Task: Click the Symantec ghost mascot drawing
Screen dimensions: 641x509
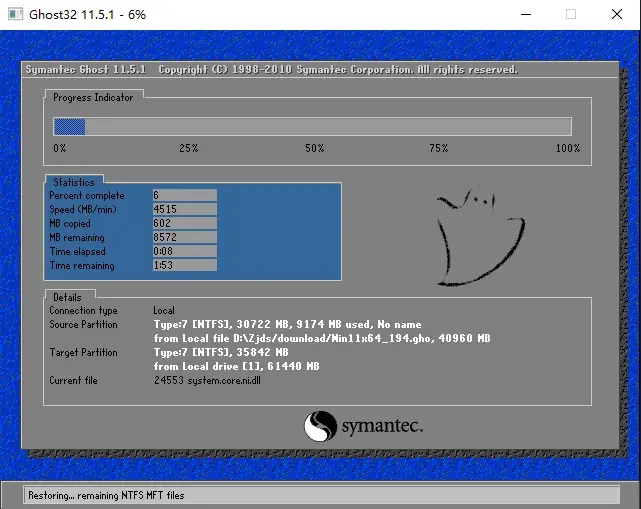Action: tap(481, 236)
